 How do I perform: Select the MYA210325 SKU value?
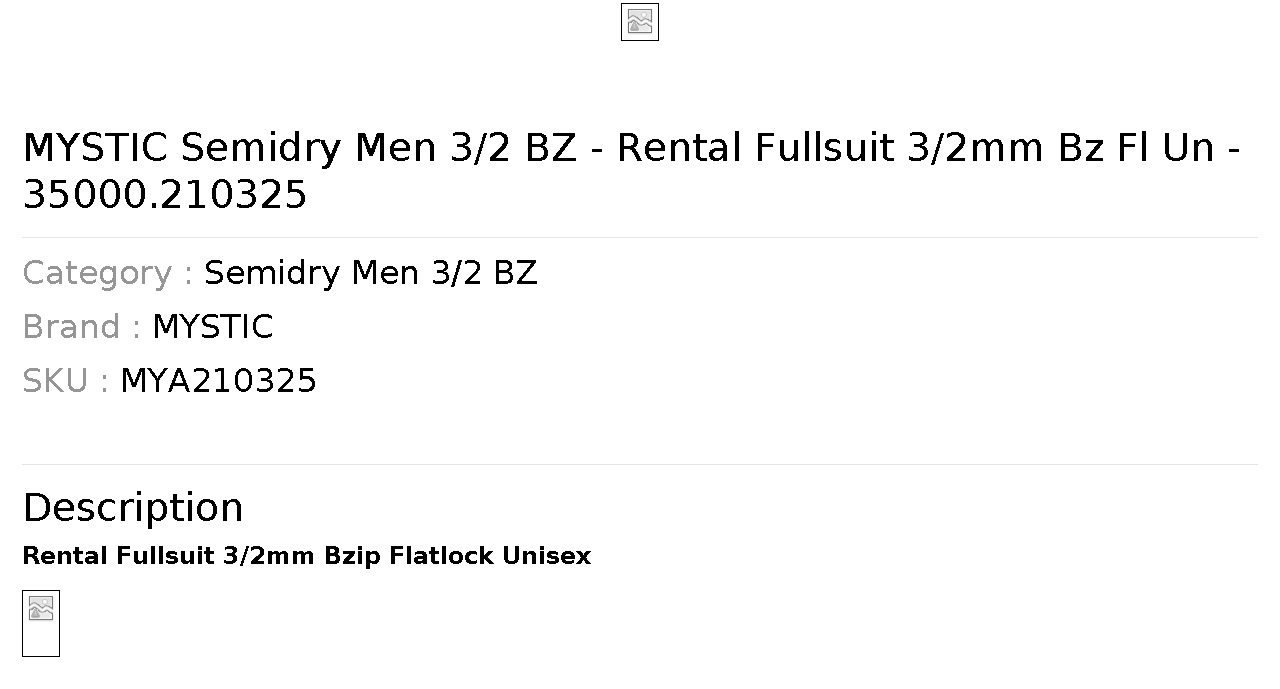coord(219,381)
